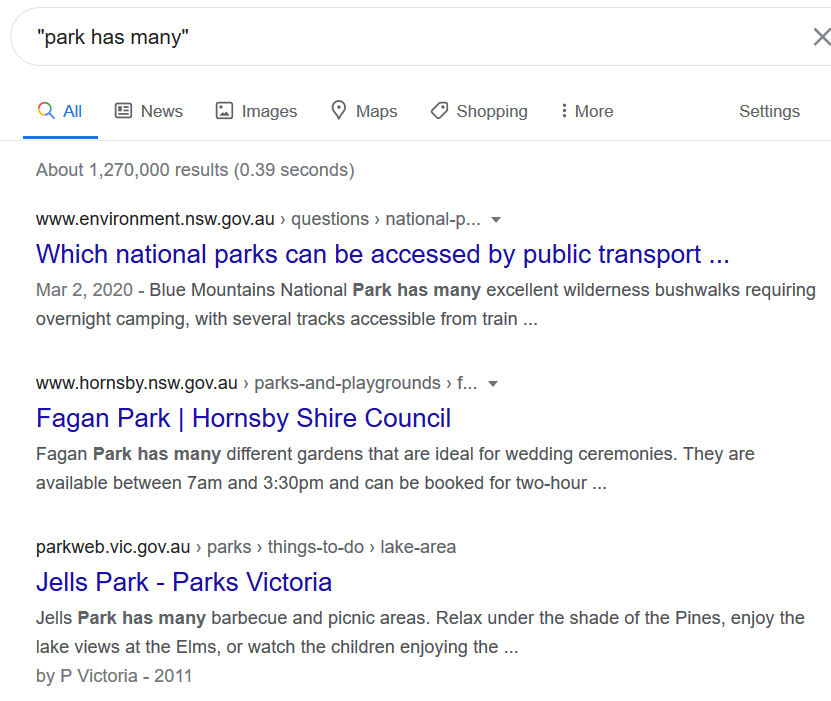Screen dimensions: 831x701
Task: Click the Blue Mountains National Park snippet text
Action: pos(426,305)
